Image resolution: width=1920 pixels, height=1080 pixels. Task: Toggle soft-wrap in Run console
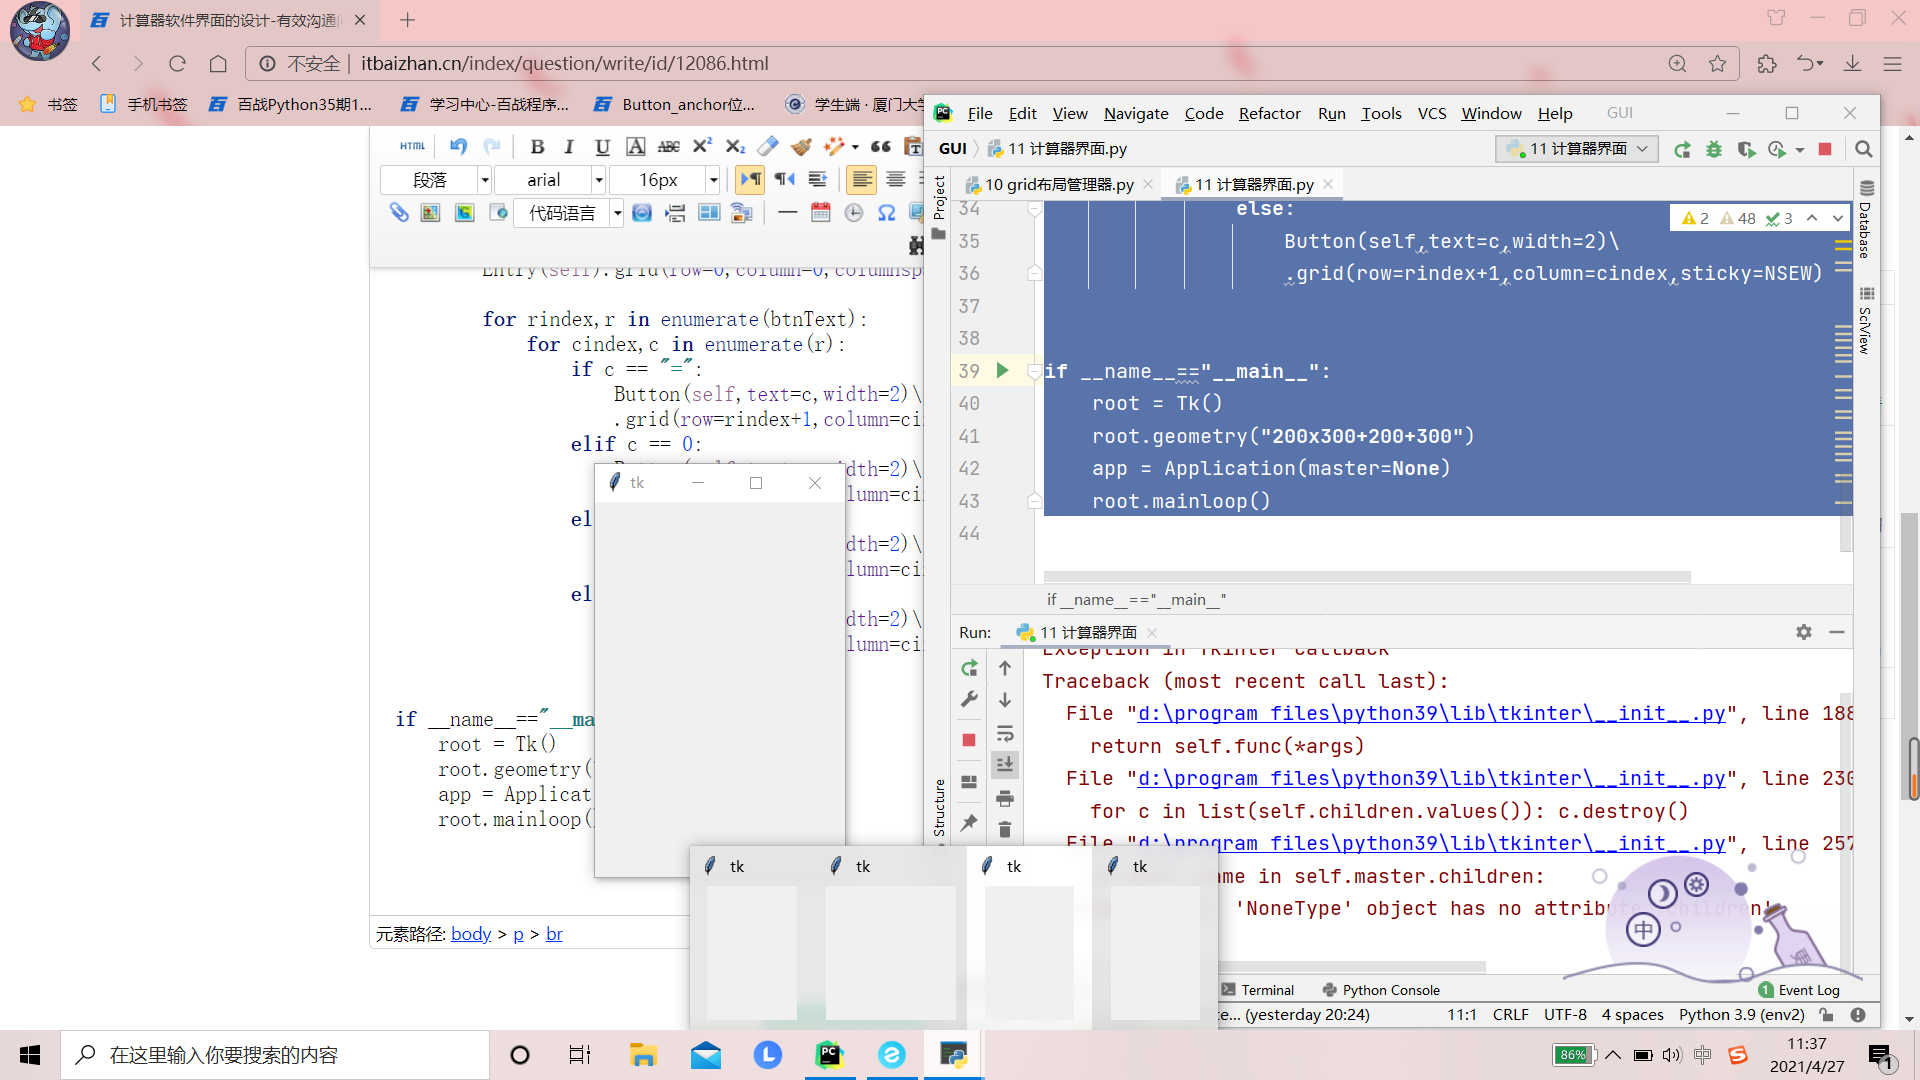tap(1005, 733)
